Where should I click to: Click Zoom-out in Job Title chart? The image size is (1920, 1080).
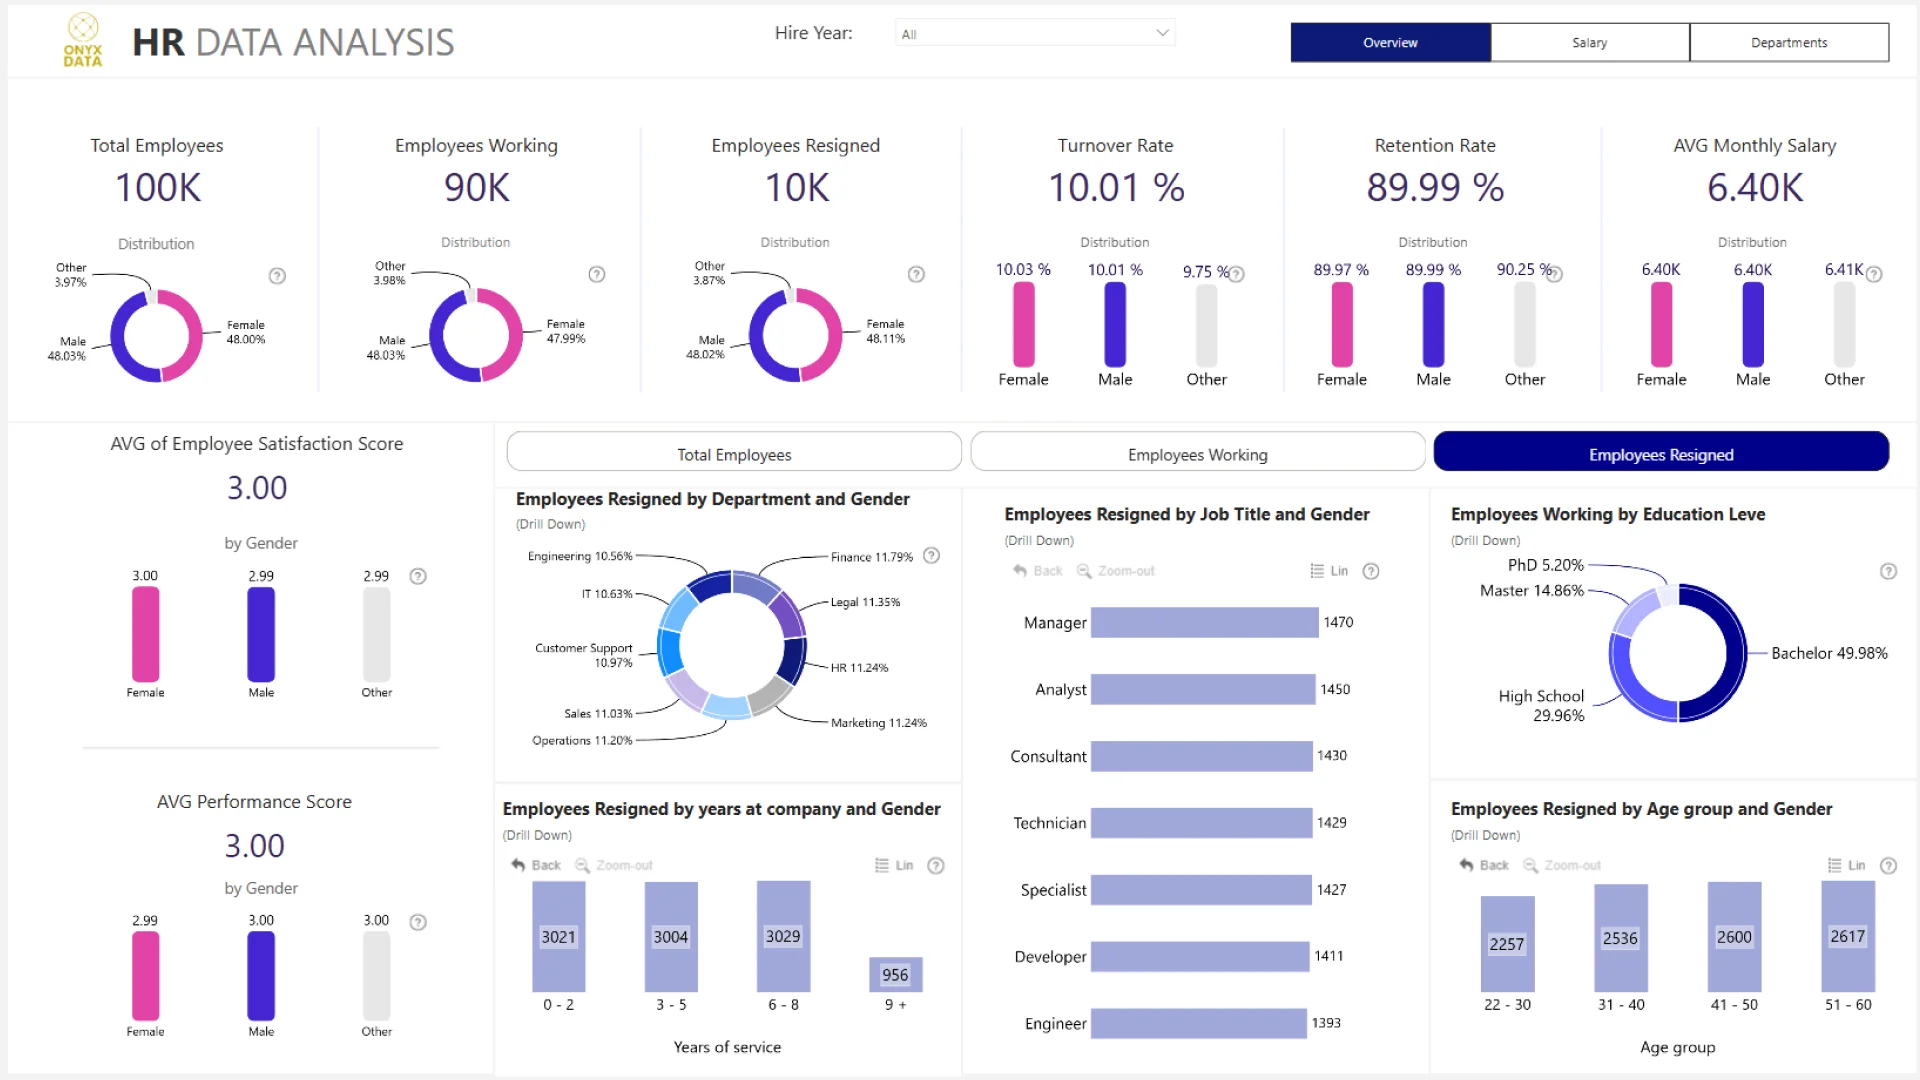(x=1115, y=571)
